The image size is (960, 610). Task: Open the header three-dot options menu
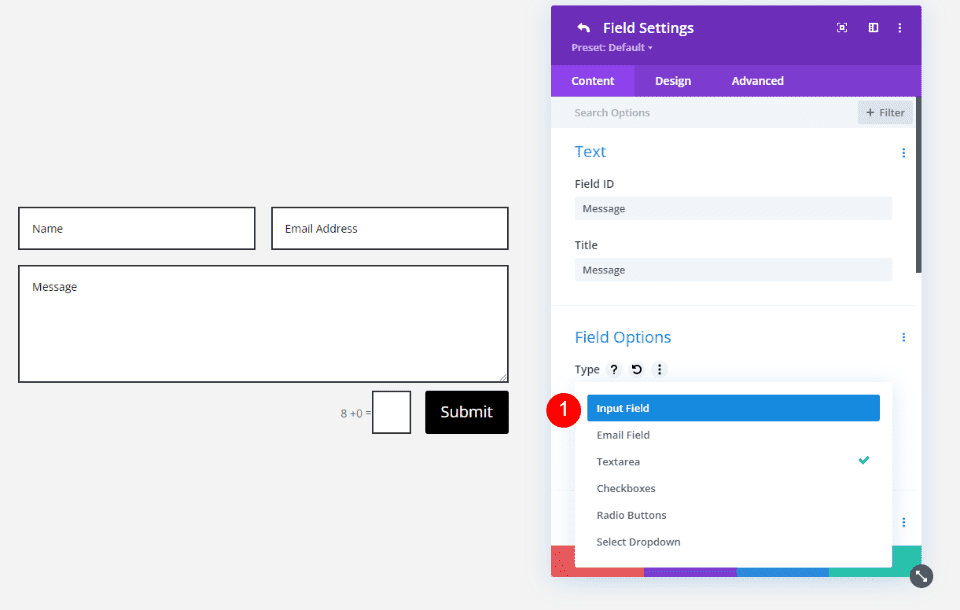click(x=899, y=27)
